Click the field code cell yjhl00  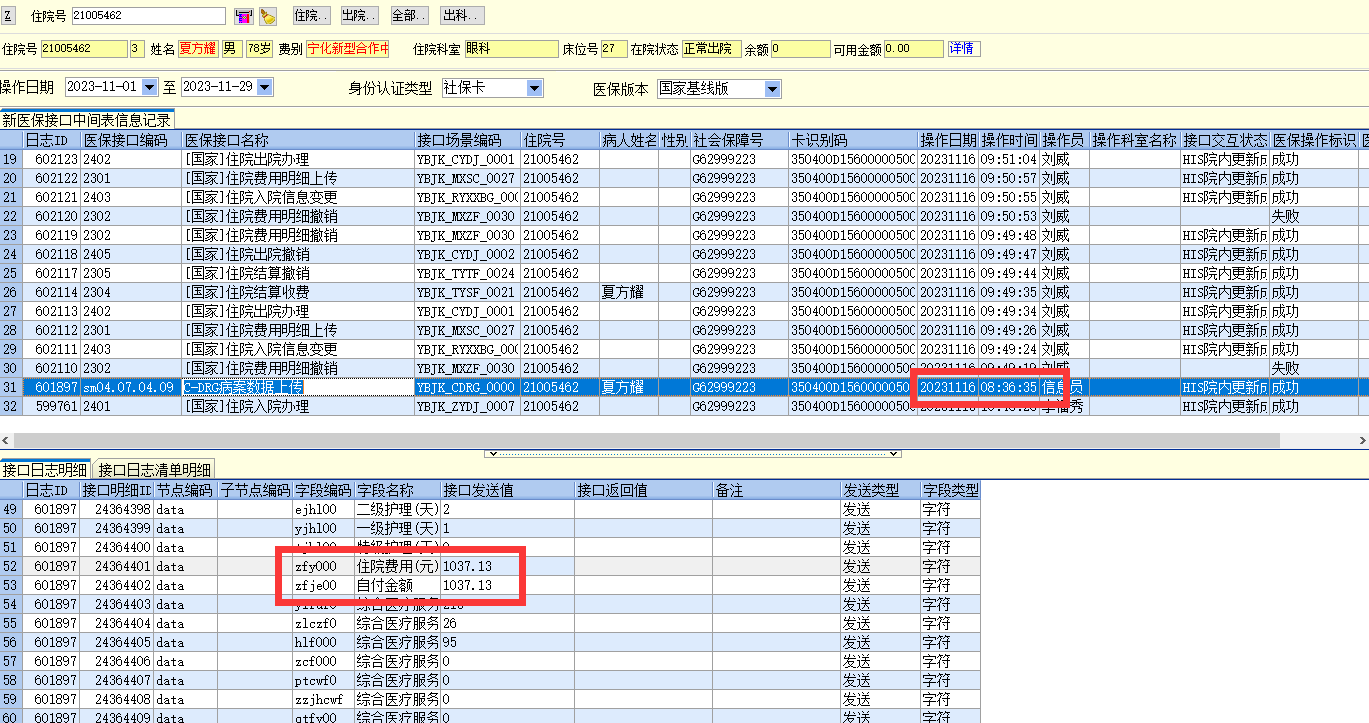coord(323,528)
